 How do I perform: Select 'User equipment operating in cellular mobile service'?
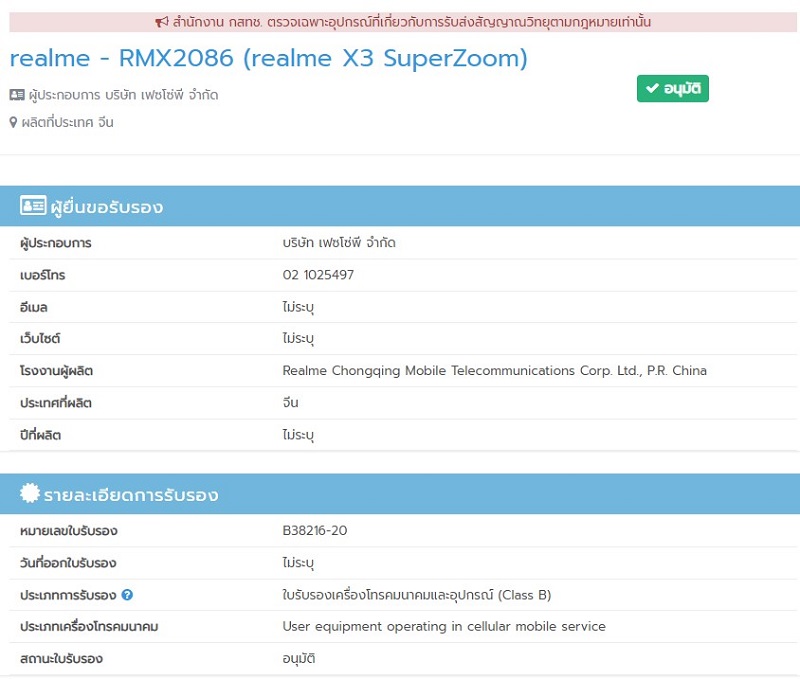point(444,626)
